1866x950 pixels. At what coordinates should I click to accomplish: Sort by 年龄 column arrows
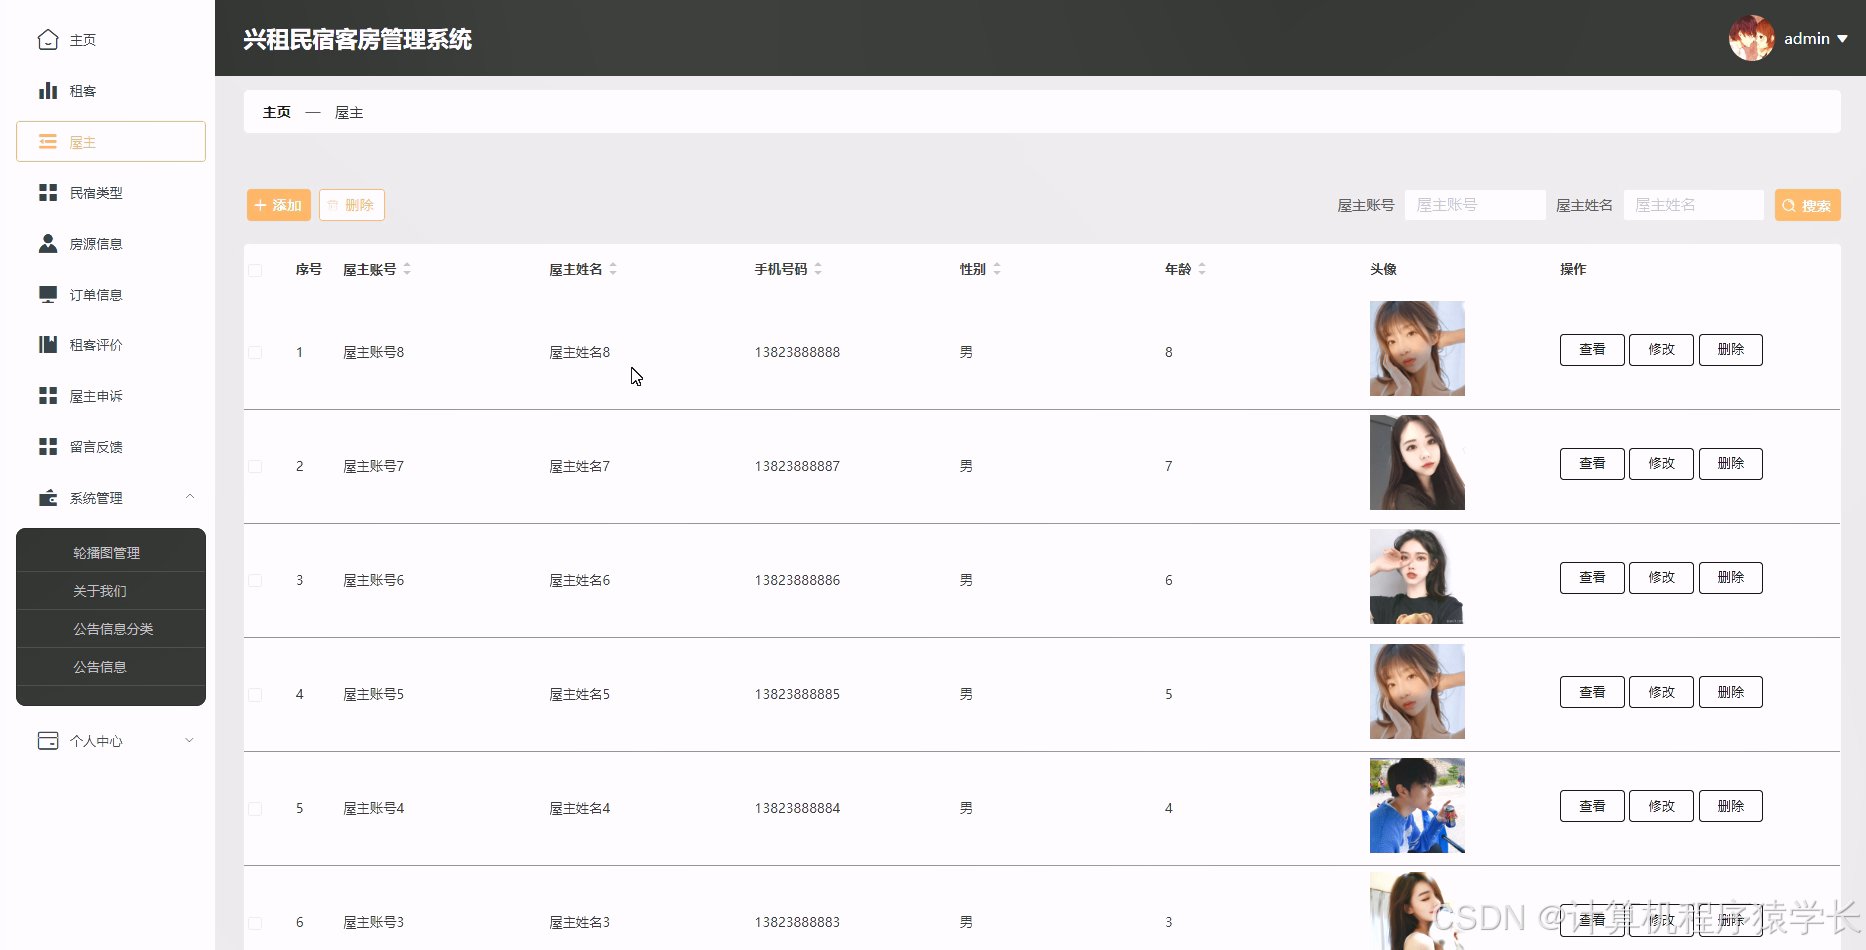point(1202,269)
